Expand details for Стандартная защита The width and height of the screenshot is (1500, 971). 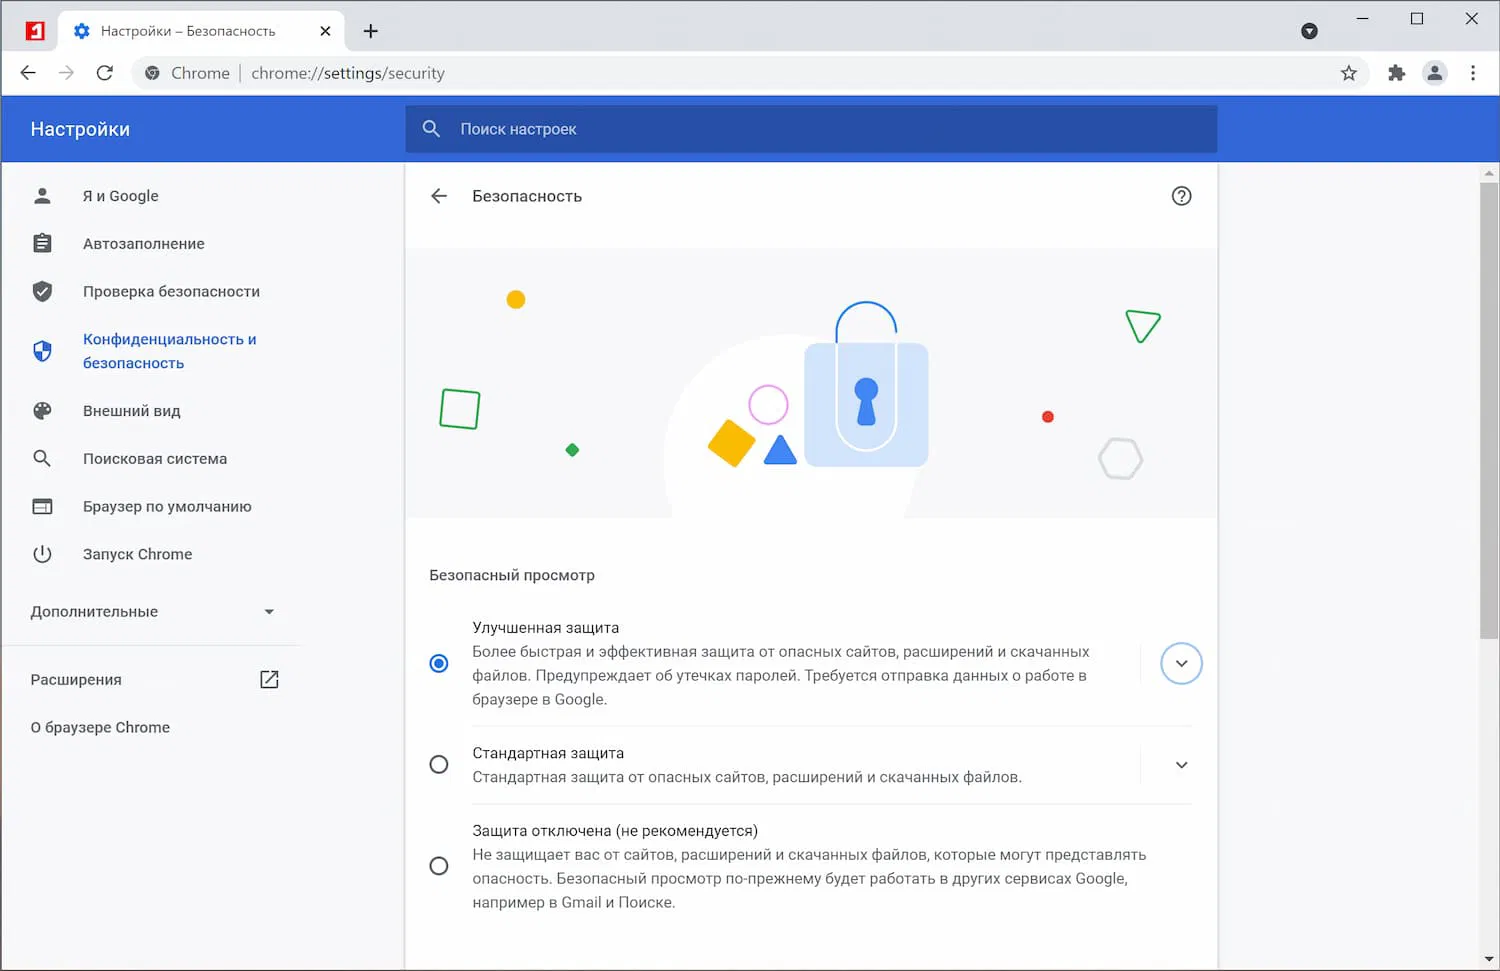tap(1181, 765)
